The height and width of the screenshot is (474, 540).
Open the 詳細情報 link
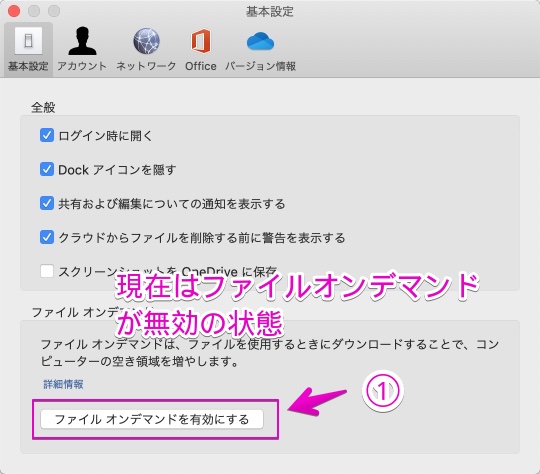point(63,384)
